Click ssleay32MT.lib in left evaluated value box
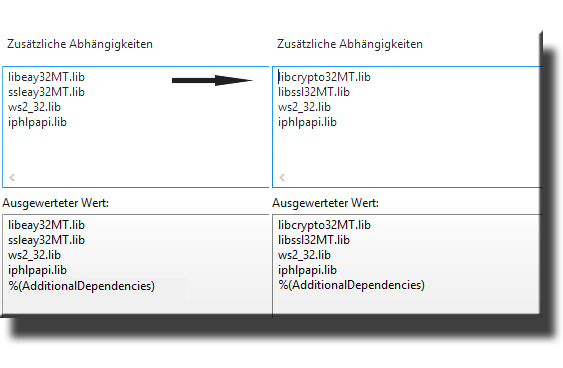 tap(46, 240)
